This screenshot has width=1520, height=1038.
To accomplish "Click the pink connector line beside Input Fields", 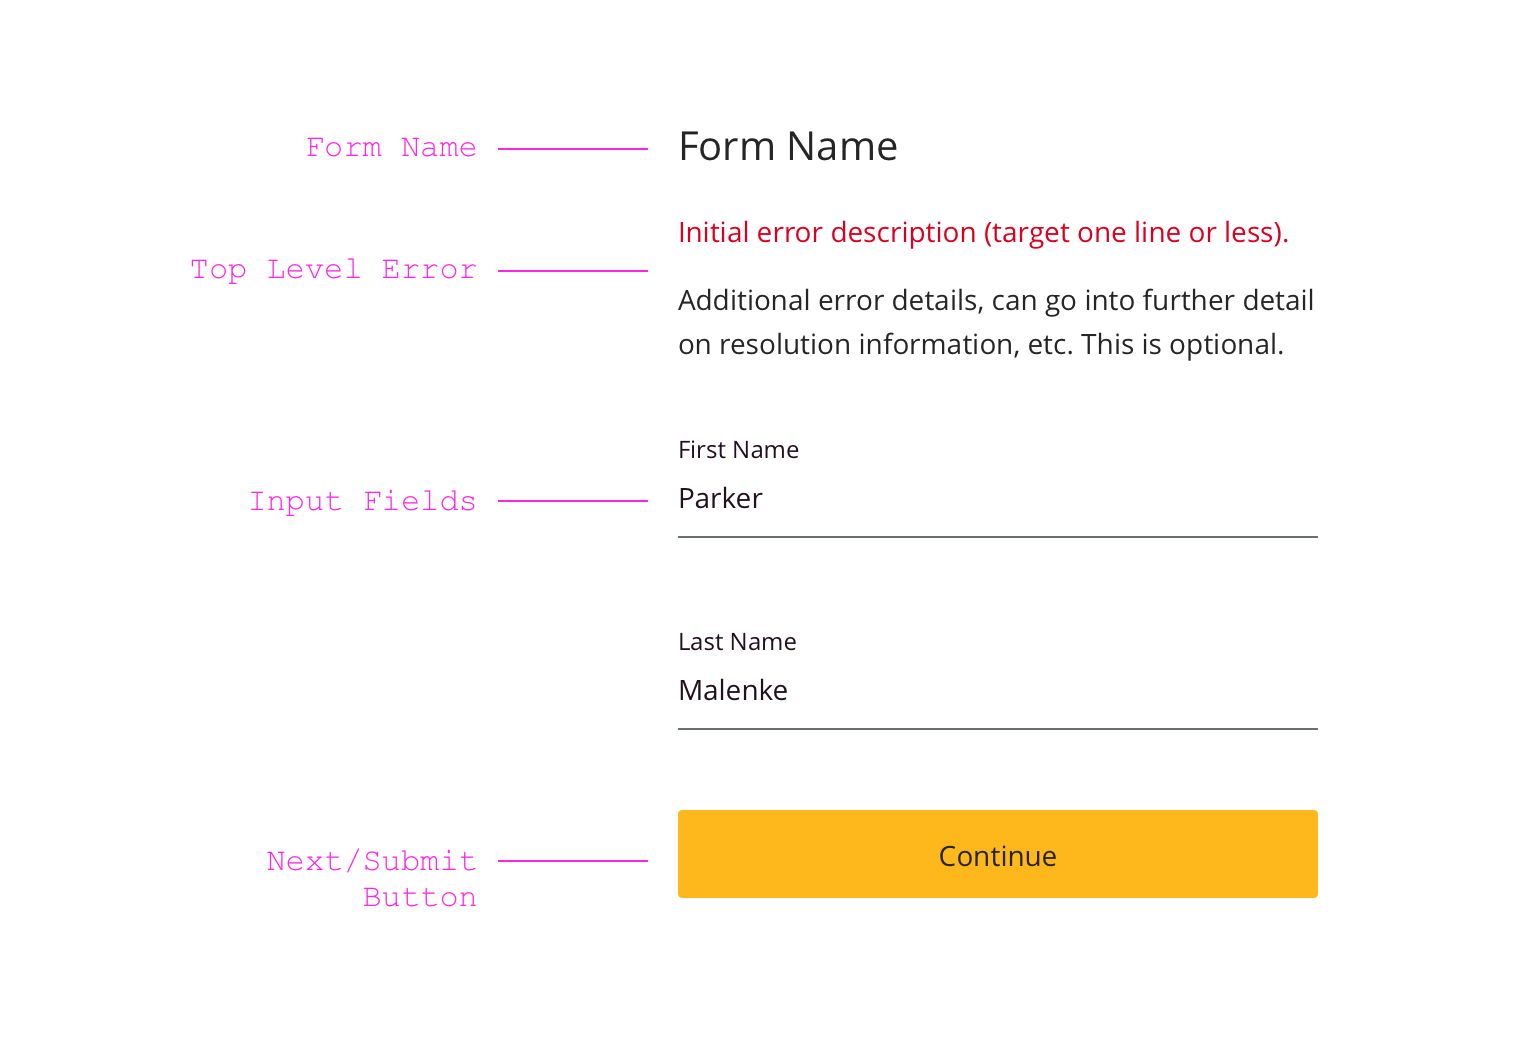I will point(573,501).
